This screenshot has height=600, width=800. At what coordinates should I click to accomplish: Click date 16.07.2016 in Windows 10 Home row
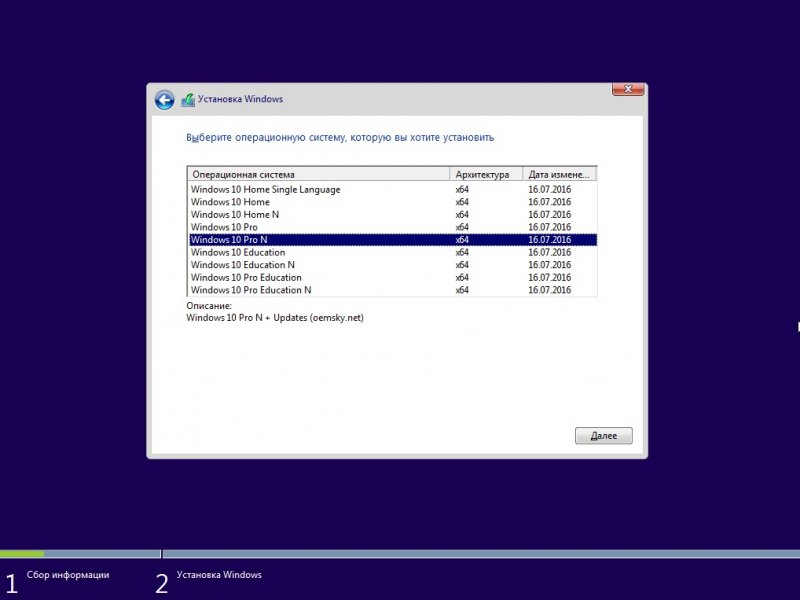tap(549, 202)
